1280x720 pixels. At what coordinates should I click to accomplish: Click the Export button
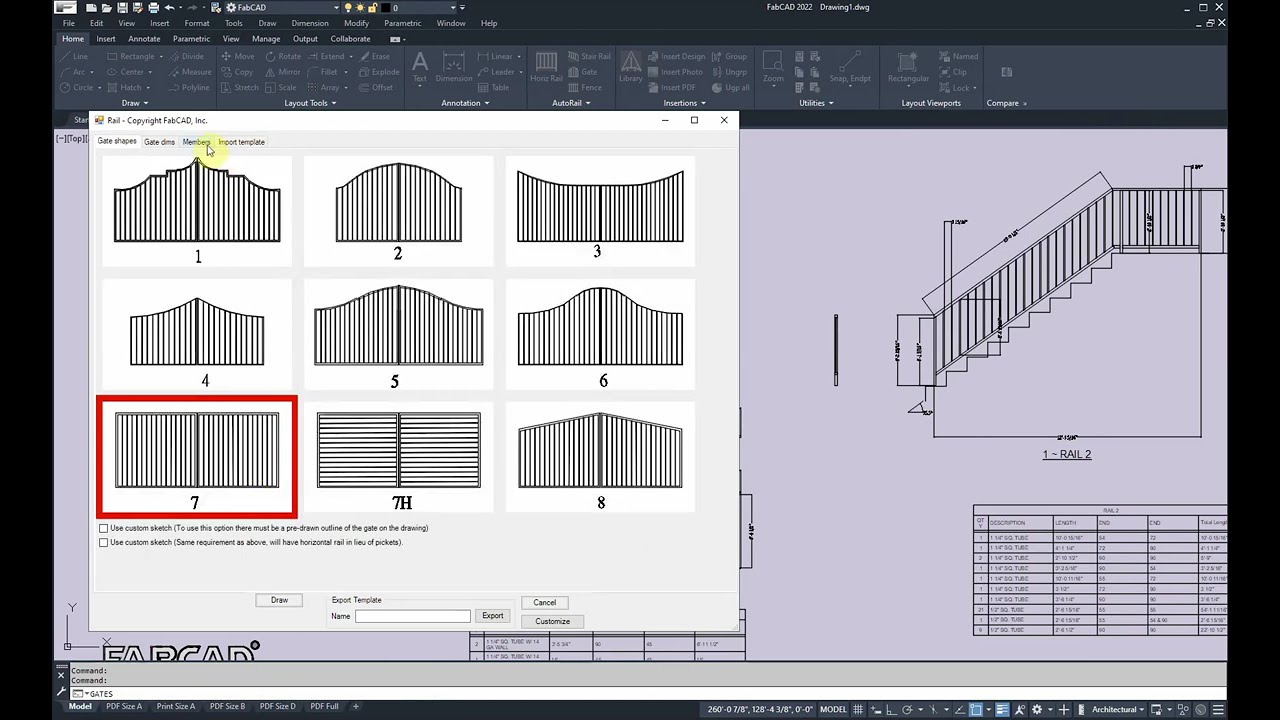(493, 616)
